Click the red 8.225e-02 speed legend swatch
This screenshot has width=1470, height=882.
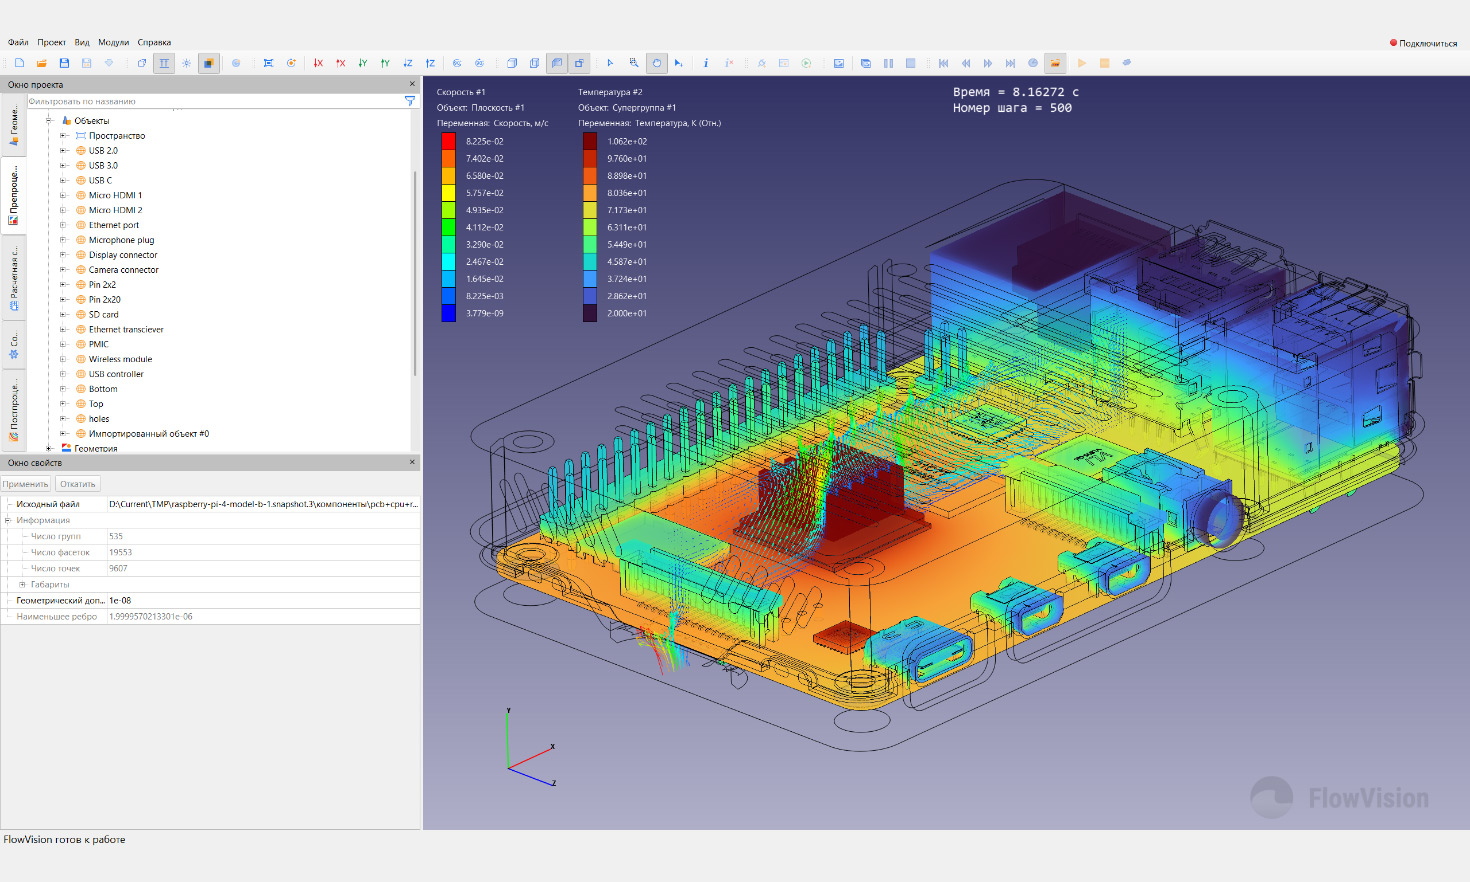tap(448, 141)
